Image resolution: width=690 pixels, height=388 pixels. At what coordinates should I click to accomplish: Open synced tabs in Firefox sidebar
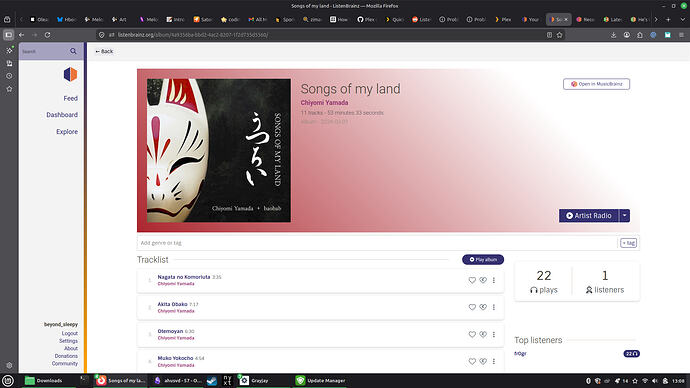[x=9, y=63]
